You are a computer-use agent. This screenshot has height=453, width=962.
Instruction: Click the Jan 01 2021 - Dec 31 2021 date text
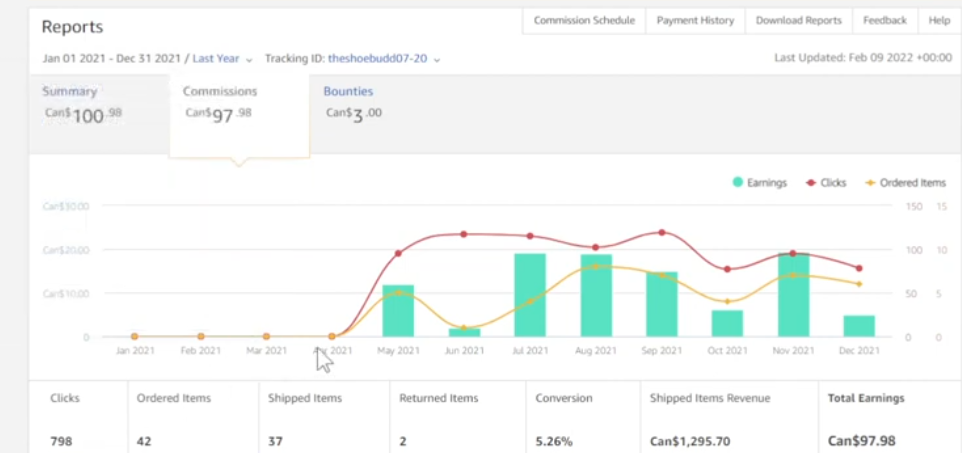(112, 59)
